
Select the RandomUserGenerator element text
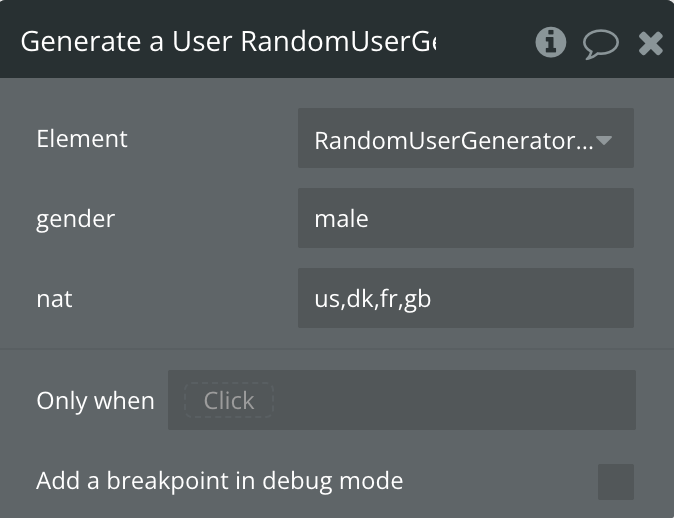(x=452, y=140)
